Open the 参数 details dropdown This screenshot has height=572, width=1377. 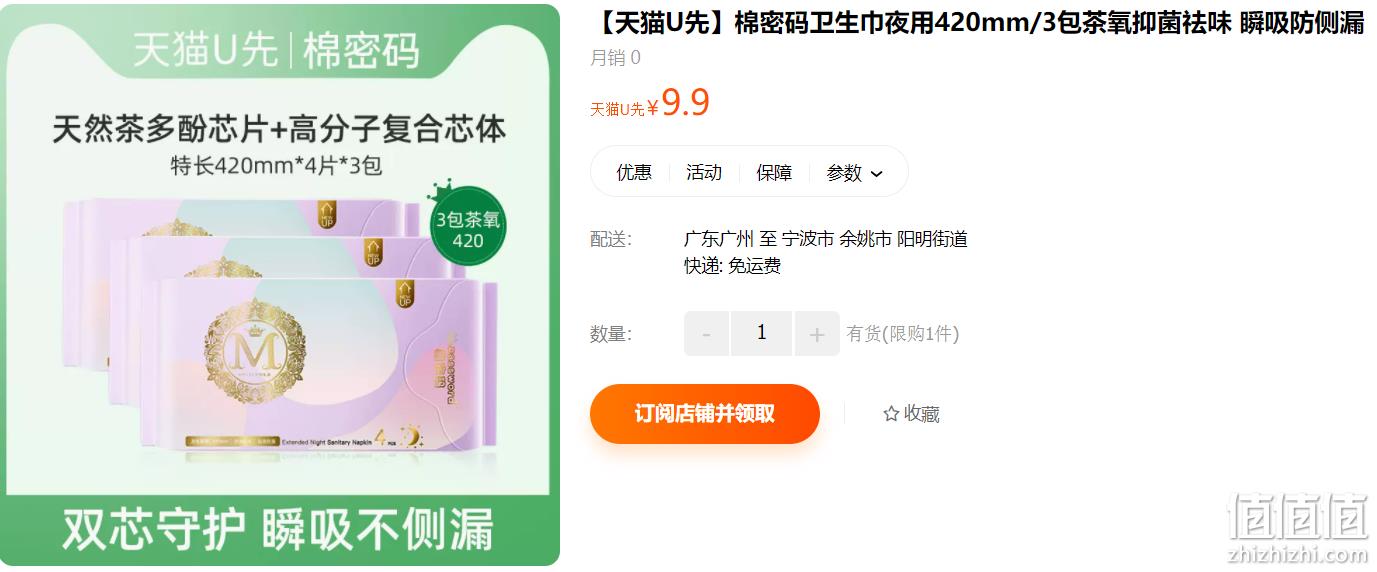(854, 172)
